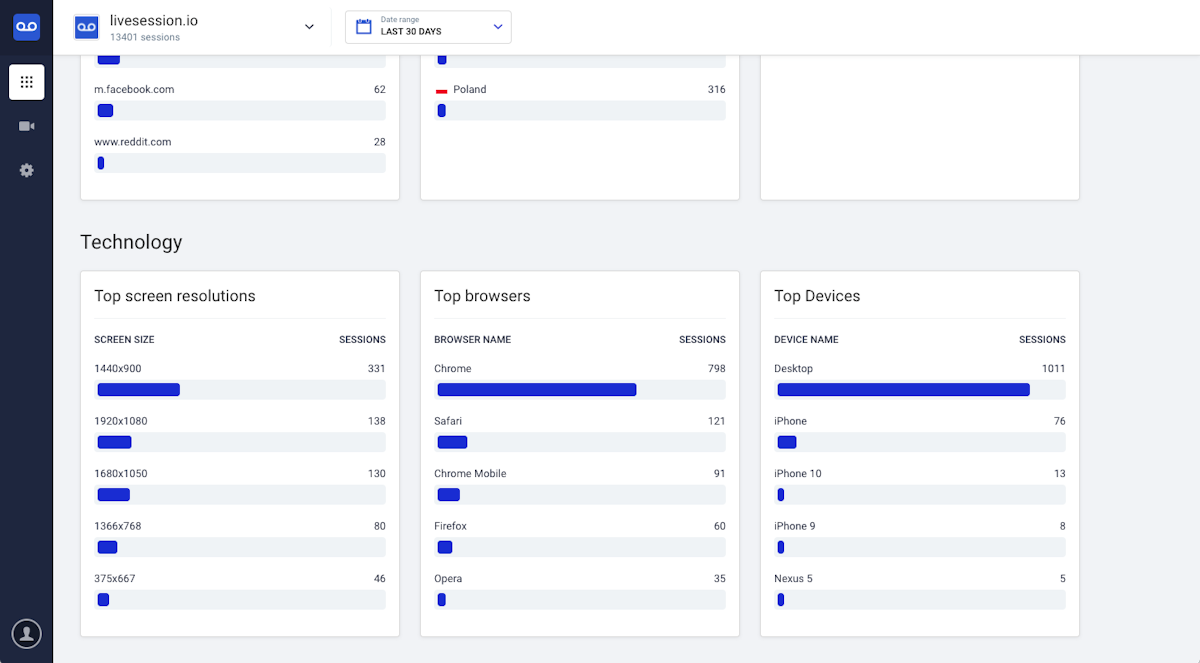Open the user profile avatar icon

(x=26, y=633)
